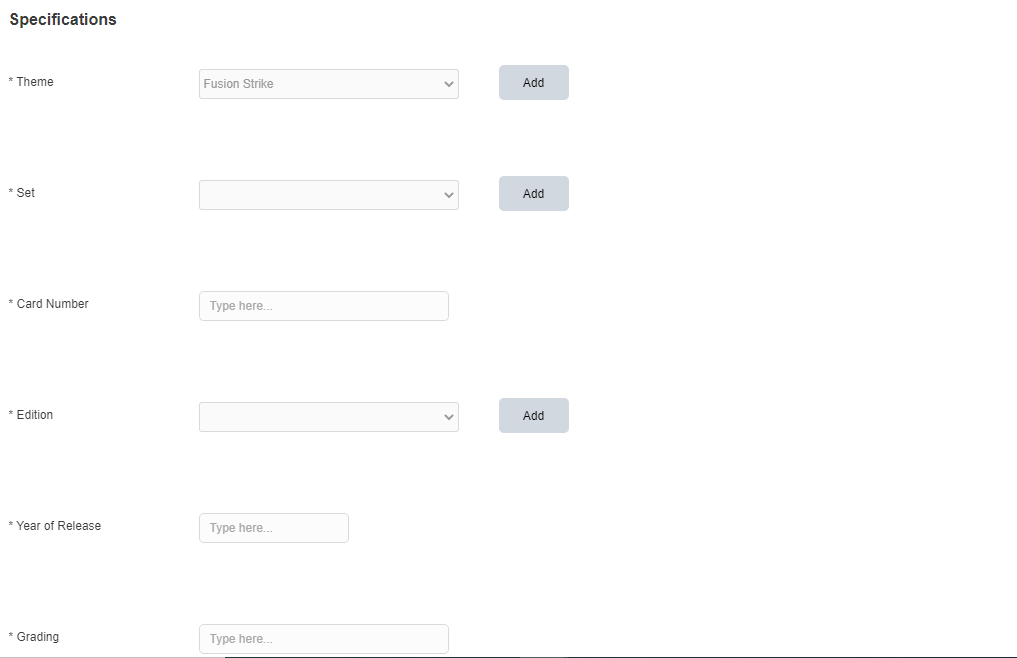The image size is (1017, 658).
Task: Click the Grading field label
Action: pos(38,637)
